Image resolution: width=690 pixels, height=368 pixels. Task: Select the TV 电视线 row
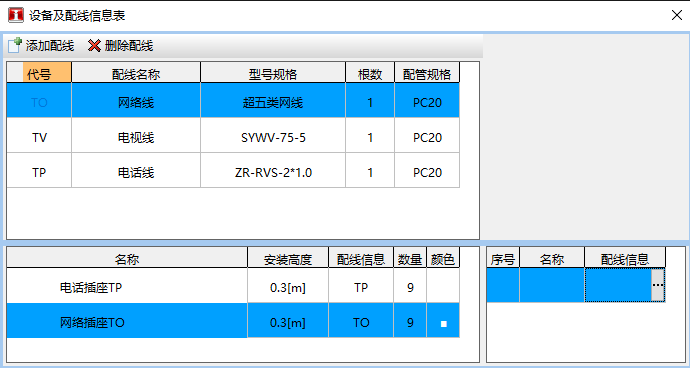(x=233, y=138)
